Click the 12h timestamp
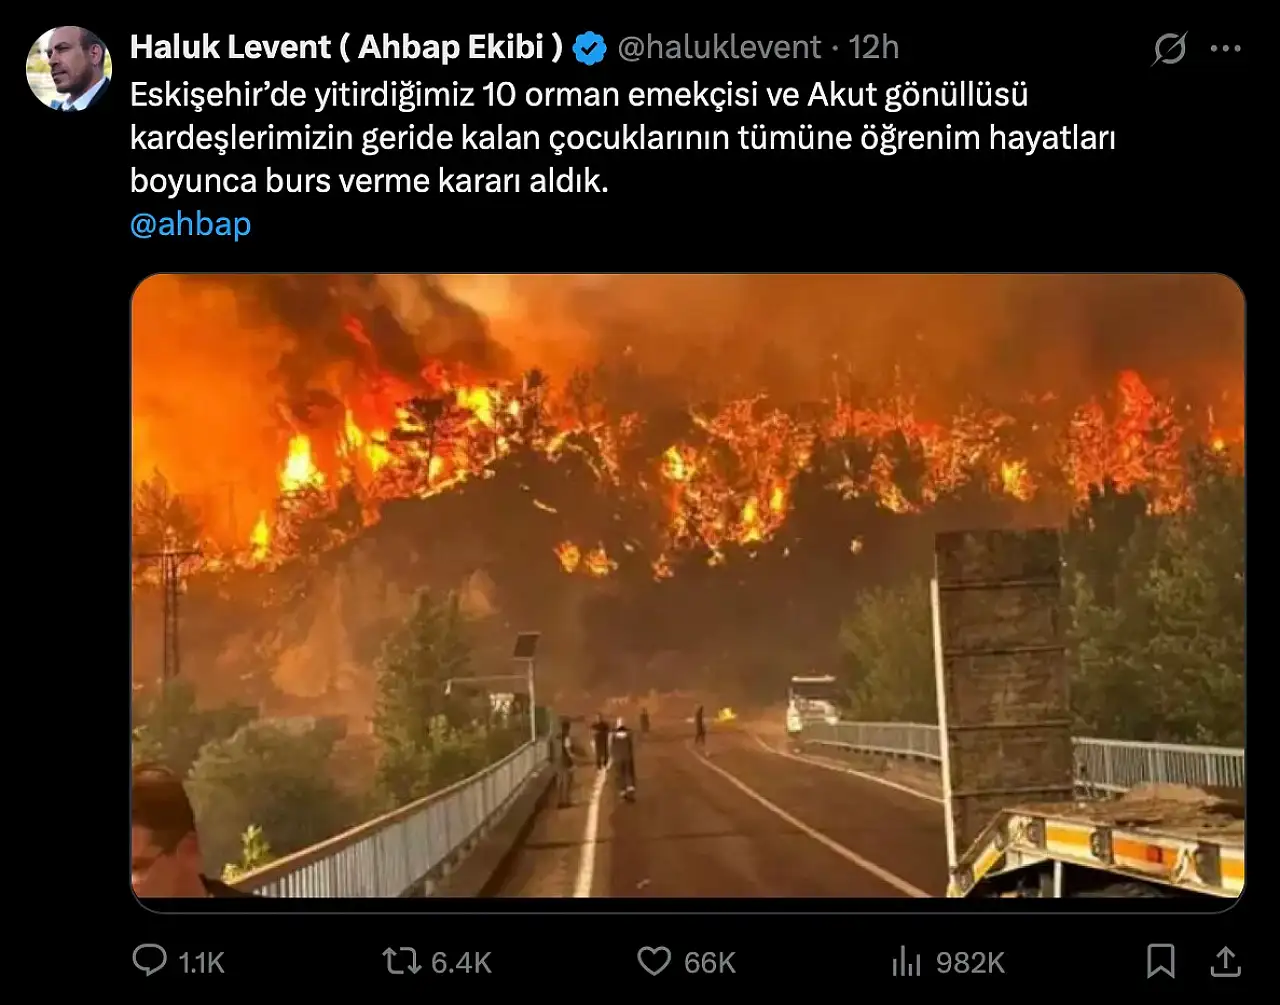 874,47
